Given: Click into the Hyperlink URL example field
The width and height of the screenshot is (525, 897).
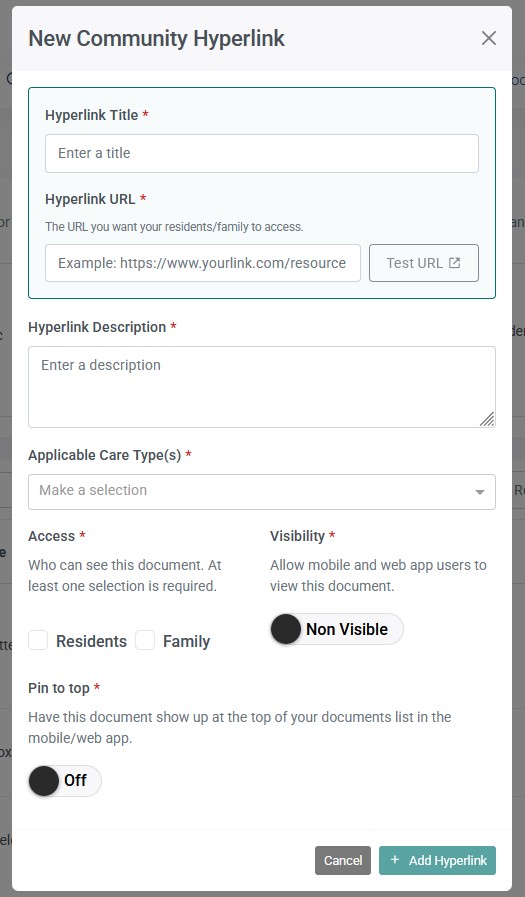Looking at the screenshot, I should [203, 263].
